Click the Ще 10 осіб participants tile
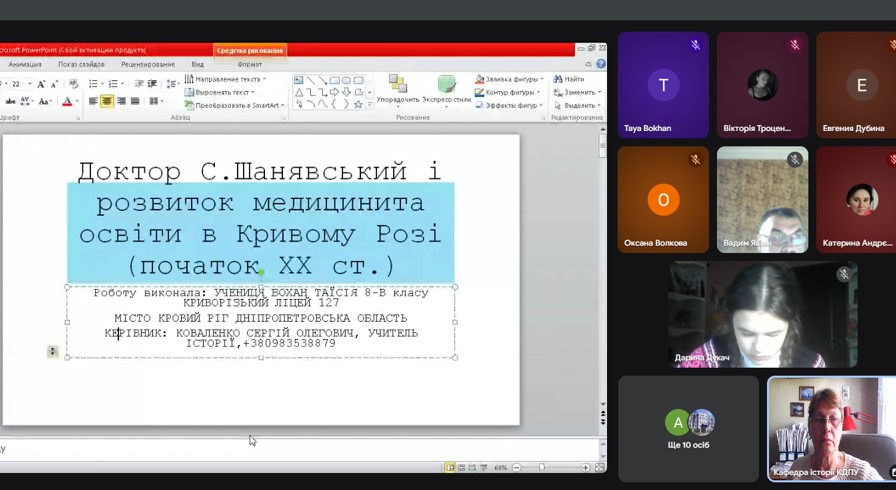 pyautogui.click(x=688, y=427)
